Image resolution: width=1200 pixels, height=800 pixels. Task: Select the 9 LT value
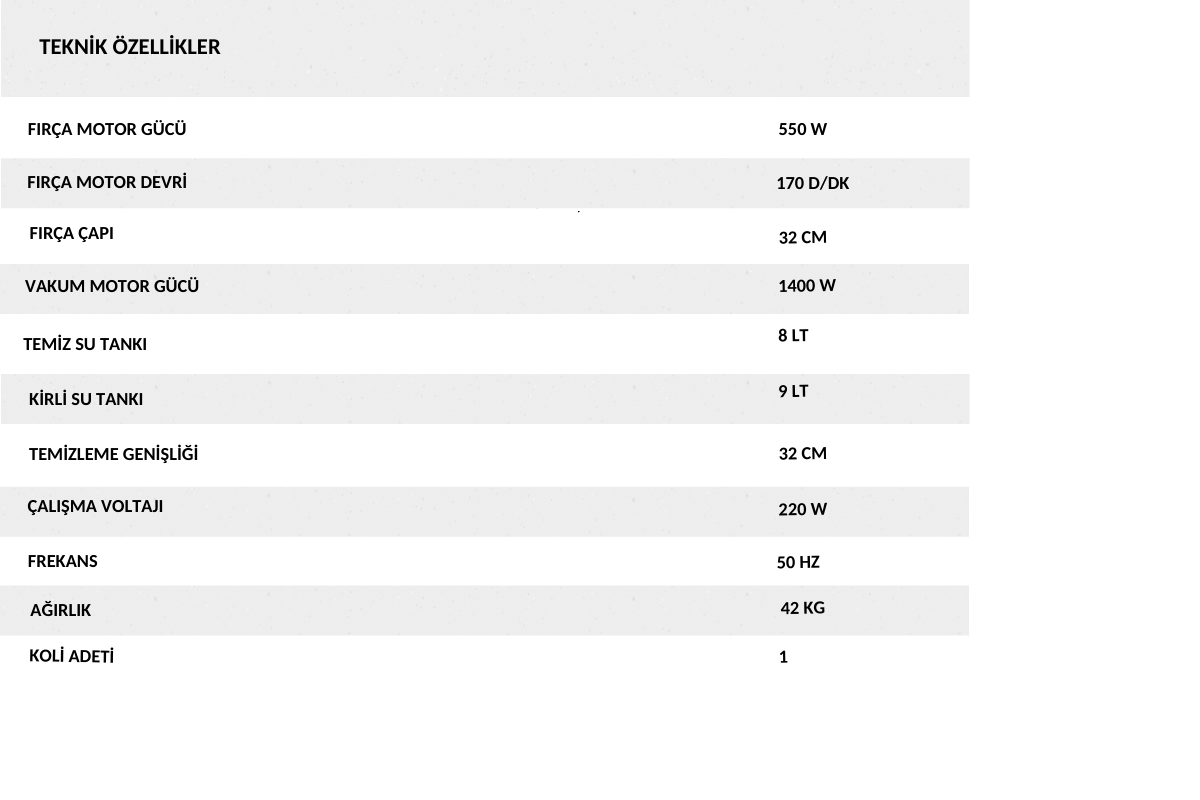793,391
